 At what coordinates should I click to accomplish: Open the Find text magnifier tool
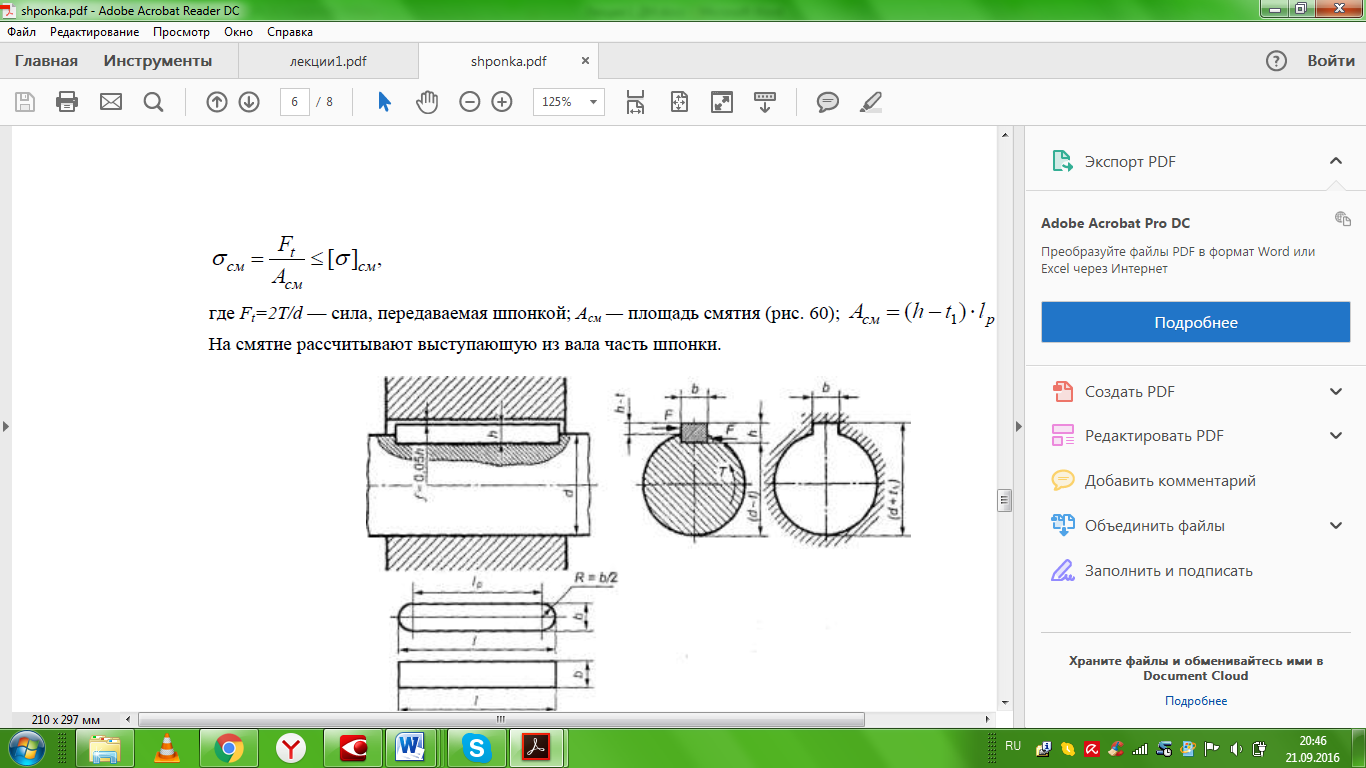click(153, 102)
